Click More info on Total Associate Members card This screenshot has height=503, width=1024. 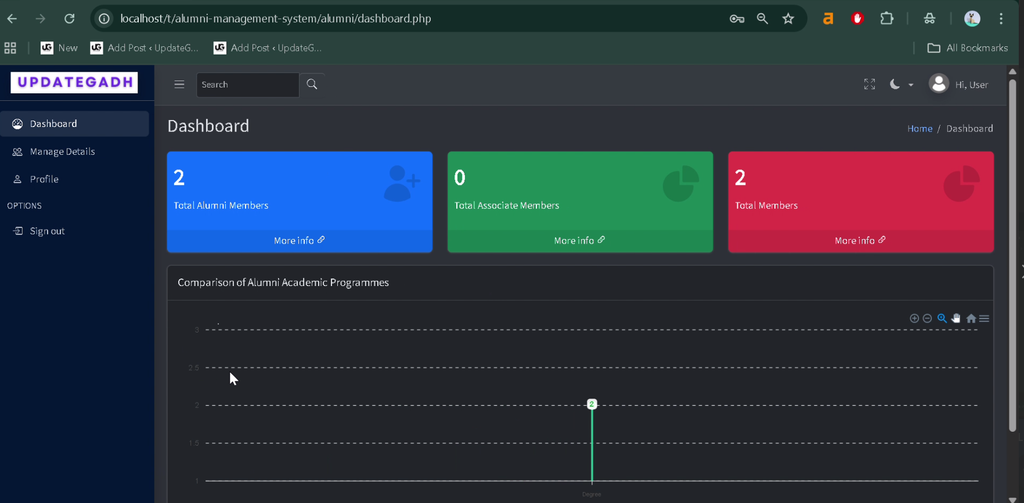[x=579, y=240]
